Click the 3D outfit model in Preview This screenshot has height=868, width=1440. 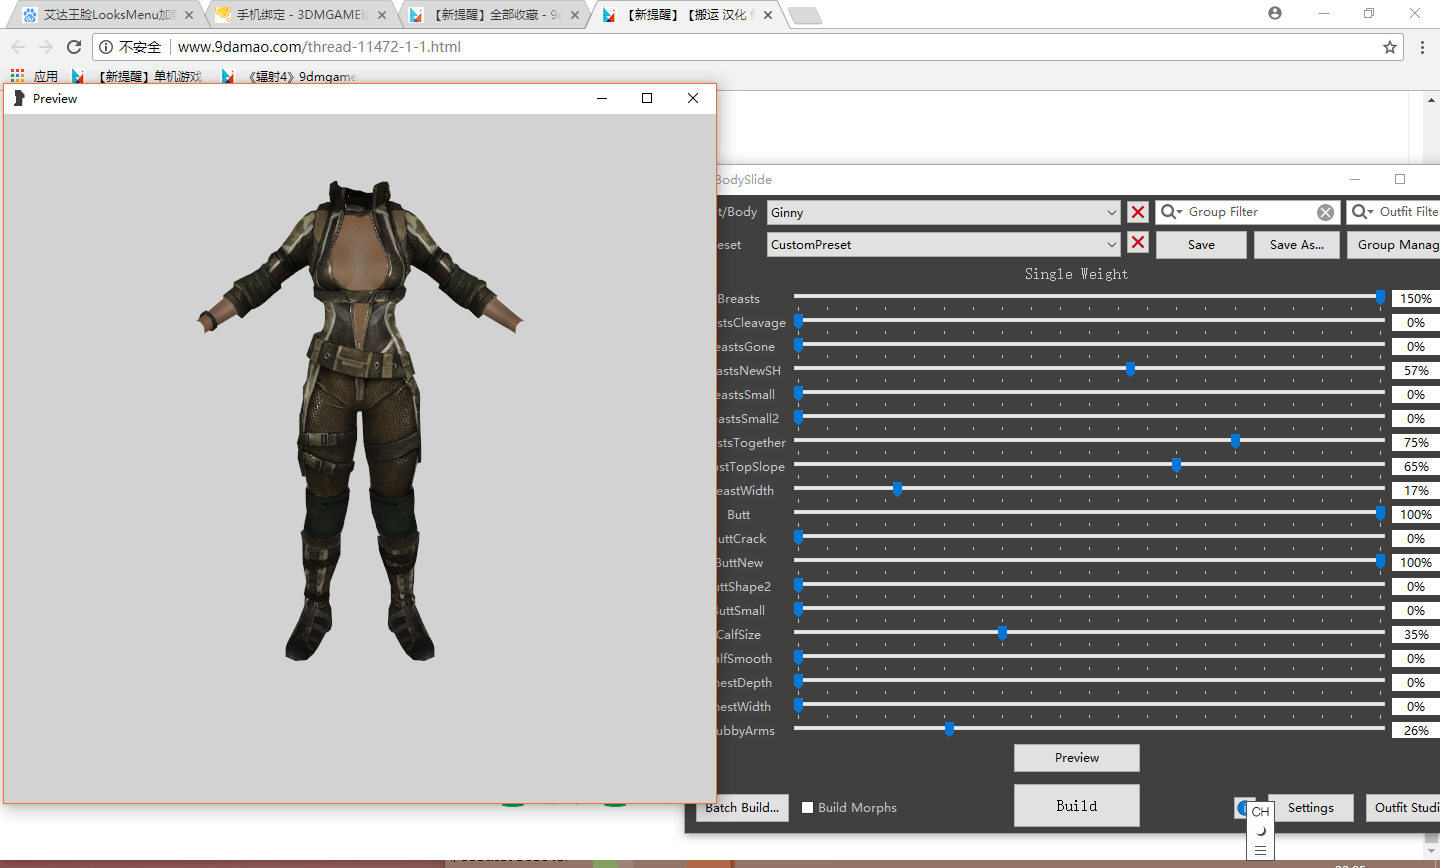point(360,420)
